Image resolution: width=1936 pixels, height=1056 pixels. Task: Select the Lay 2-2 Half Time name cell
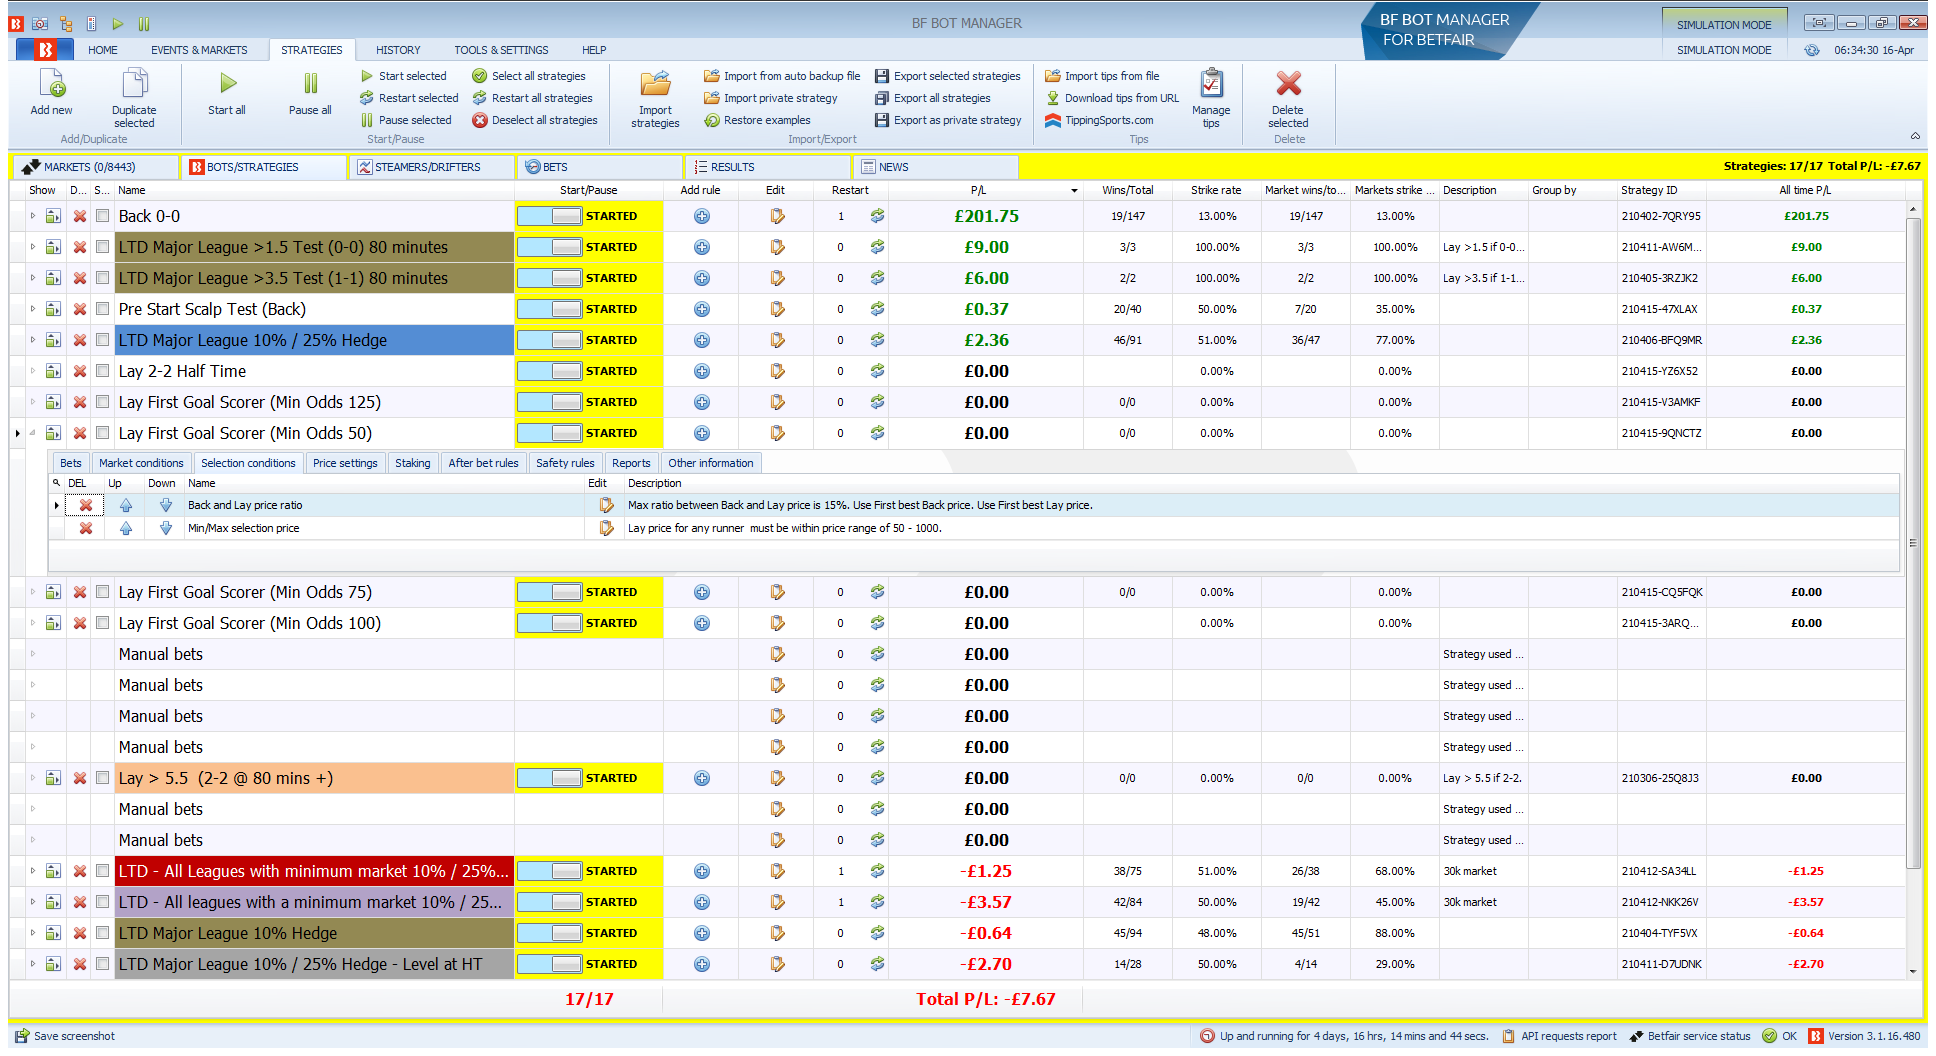[x=314, y=371]
